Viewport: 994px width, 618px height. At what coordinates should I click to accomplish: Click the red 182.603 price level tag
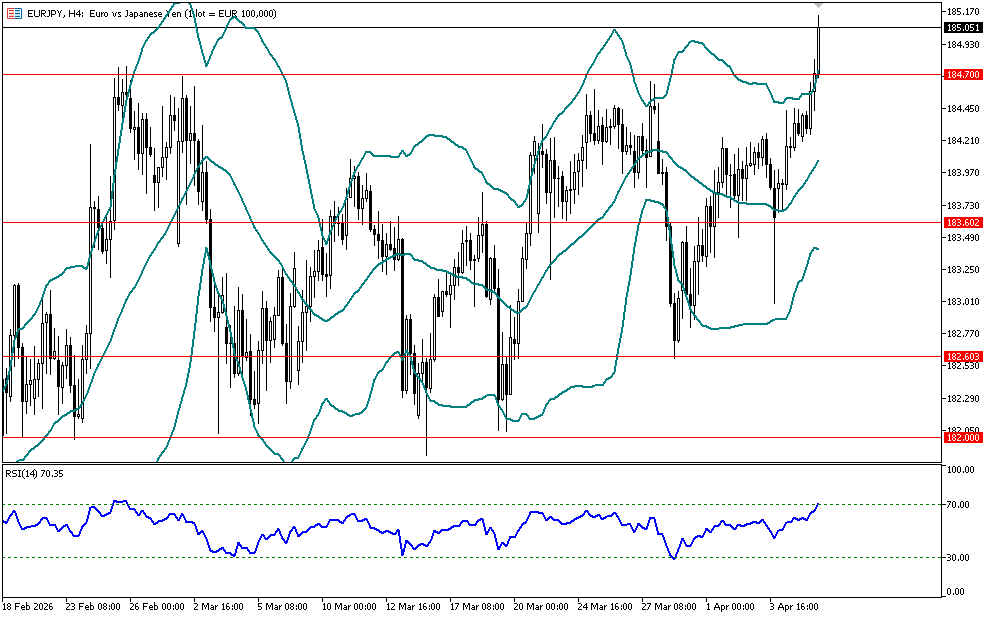coord(961,356)
